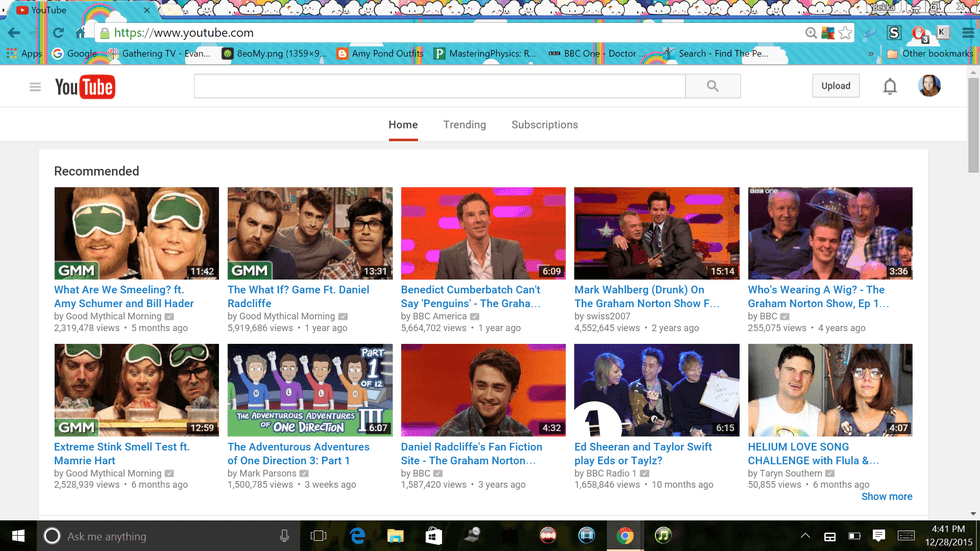The height and width of the screenshot is (551, 980).
Task: Switch to the Subscriptions tab
Action: [544, 125]
